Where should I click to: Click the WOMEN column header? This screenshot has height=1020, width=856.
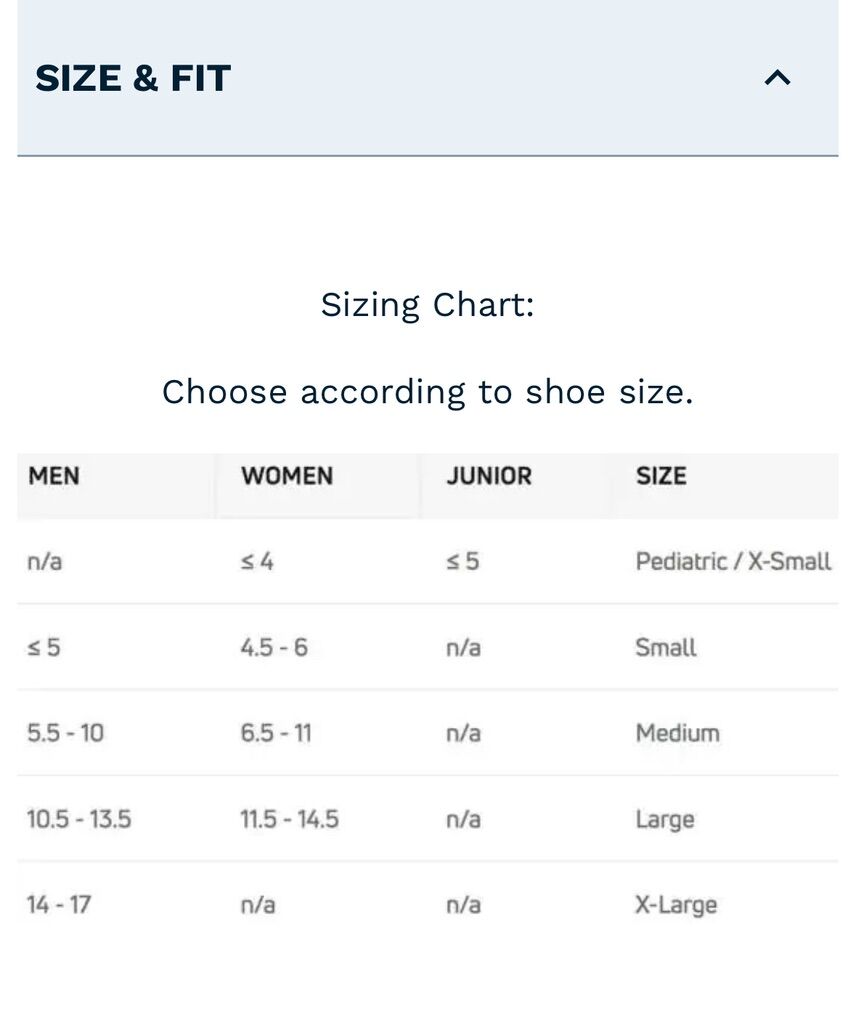[x=287, y=476]
